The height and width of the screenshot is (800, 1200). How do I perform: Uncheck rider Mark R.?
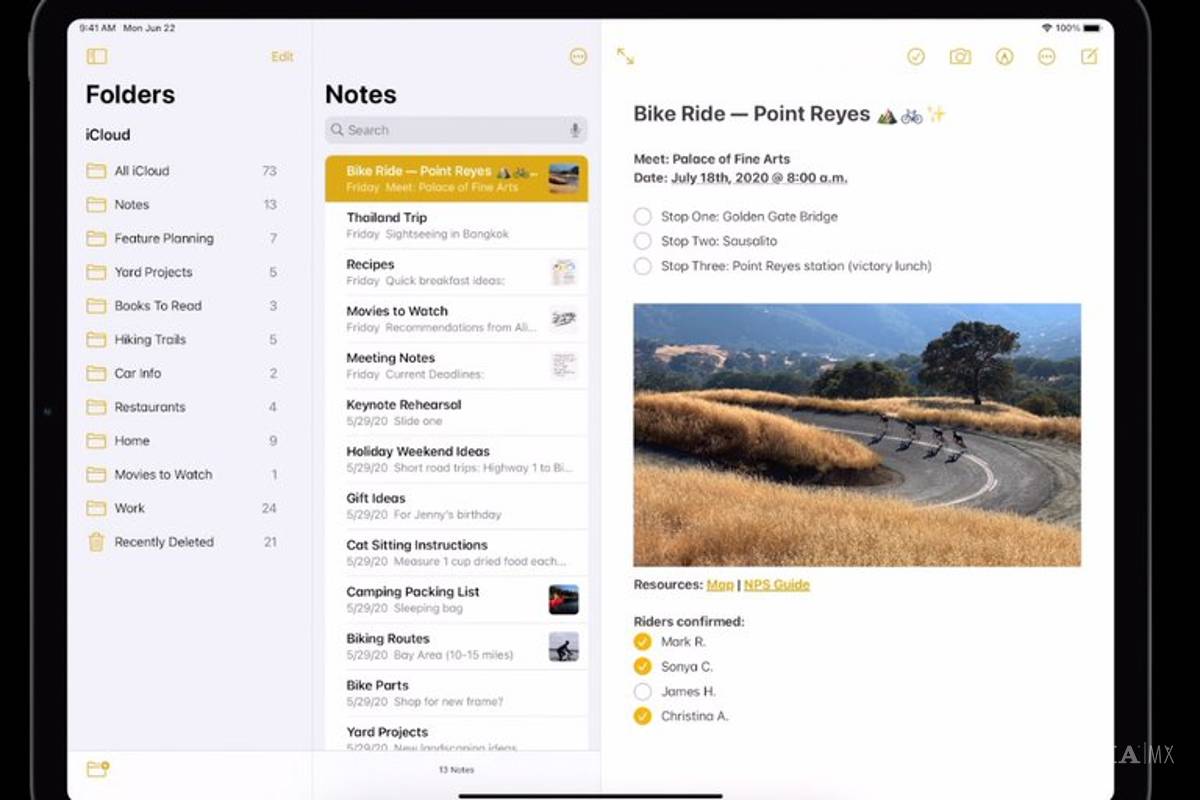pyautogui.click(x=642, y=642)
